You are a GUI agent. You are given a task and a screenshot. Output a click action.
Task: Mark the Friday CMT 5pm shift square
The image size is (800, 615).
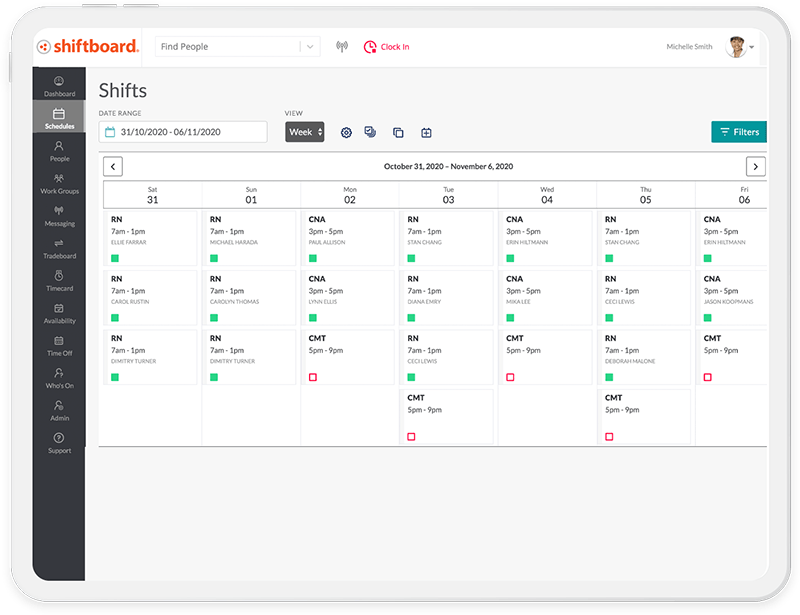point(708,376)
